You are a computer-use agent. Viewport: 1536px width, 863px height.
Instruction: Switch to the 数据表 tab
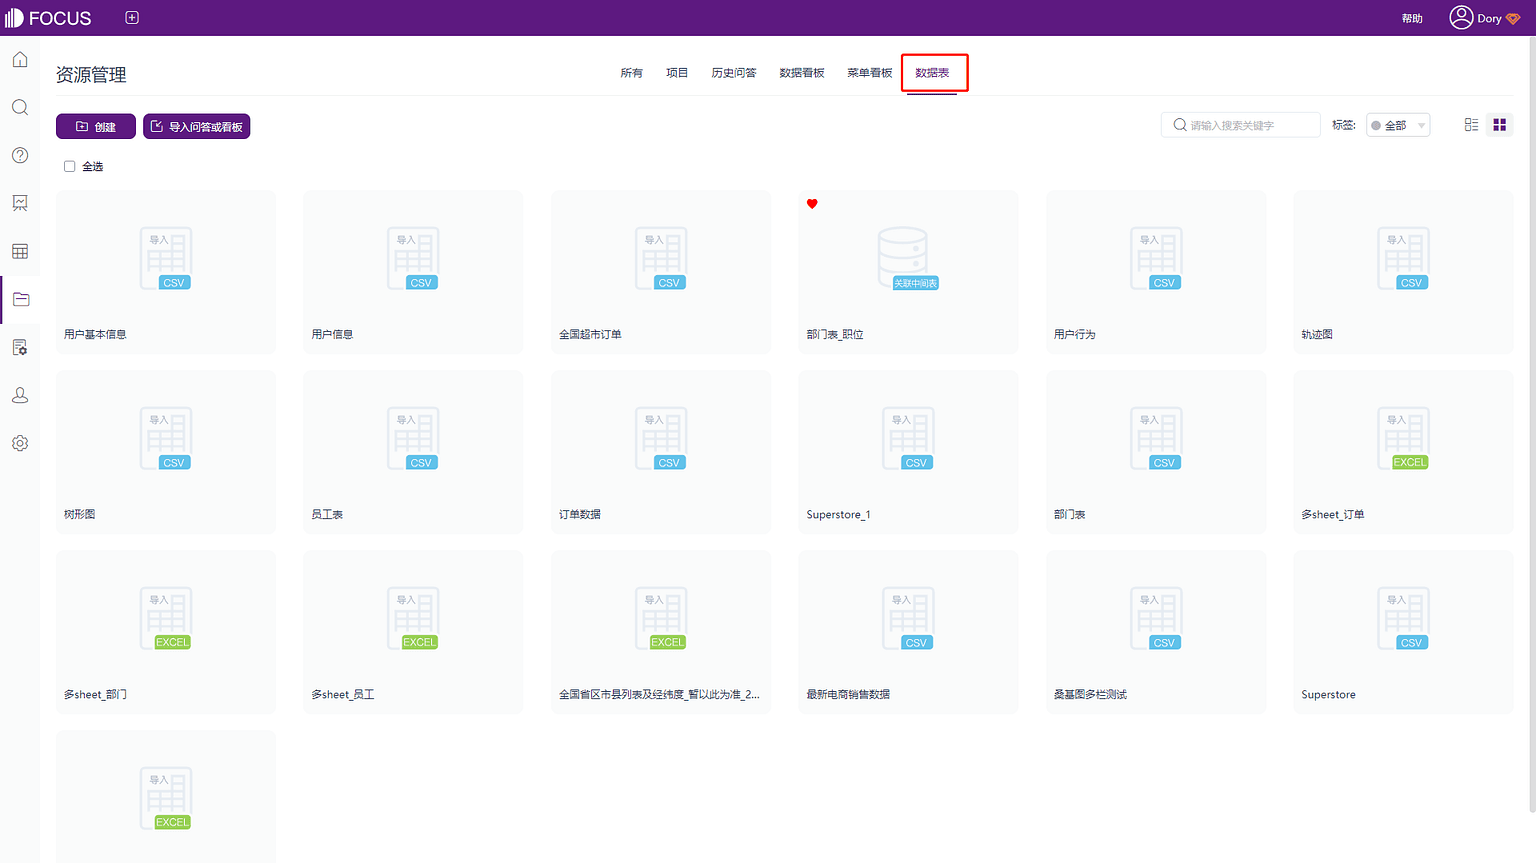[x=932, y=73]
